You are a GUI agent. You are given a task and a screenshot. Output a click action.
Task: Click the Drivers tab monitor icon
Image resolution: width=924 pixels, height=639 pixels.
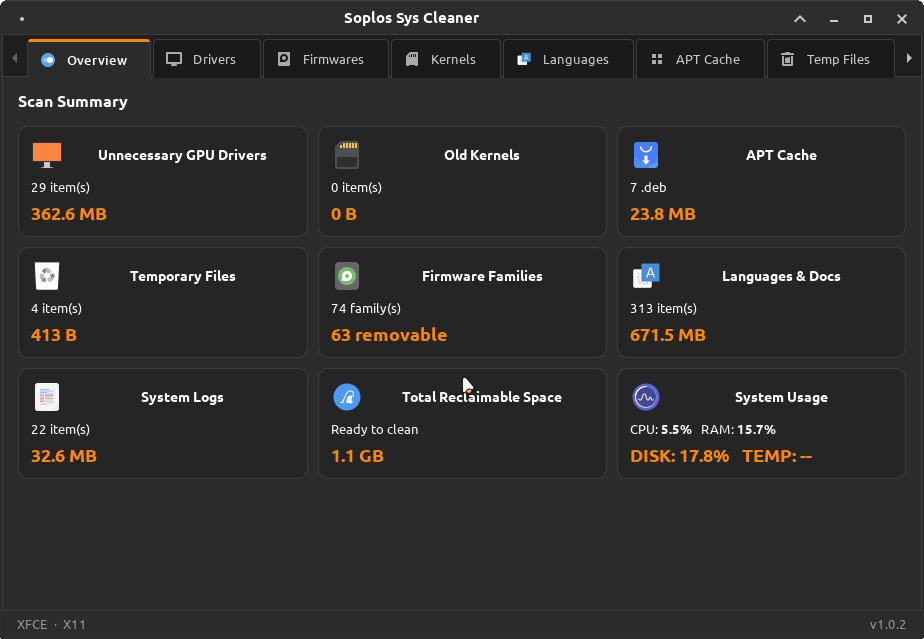[x=174, y=59]
